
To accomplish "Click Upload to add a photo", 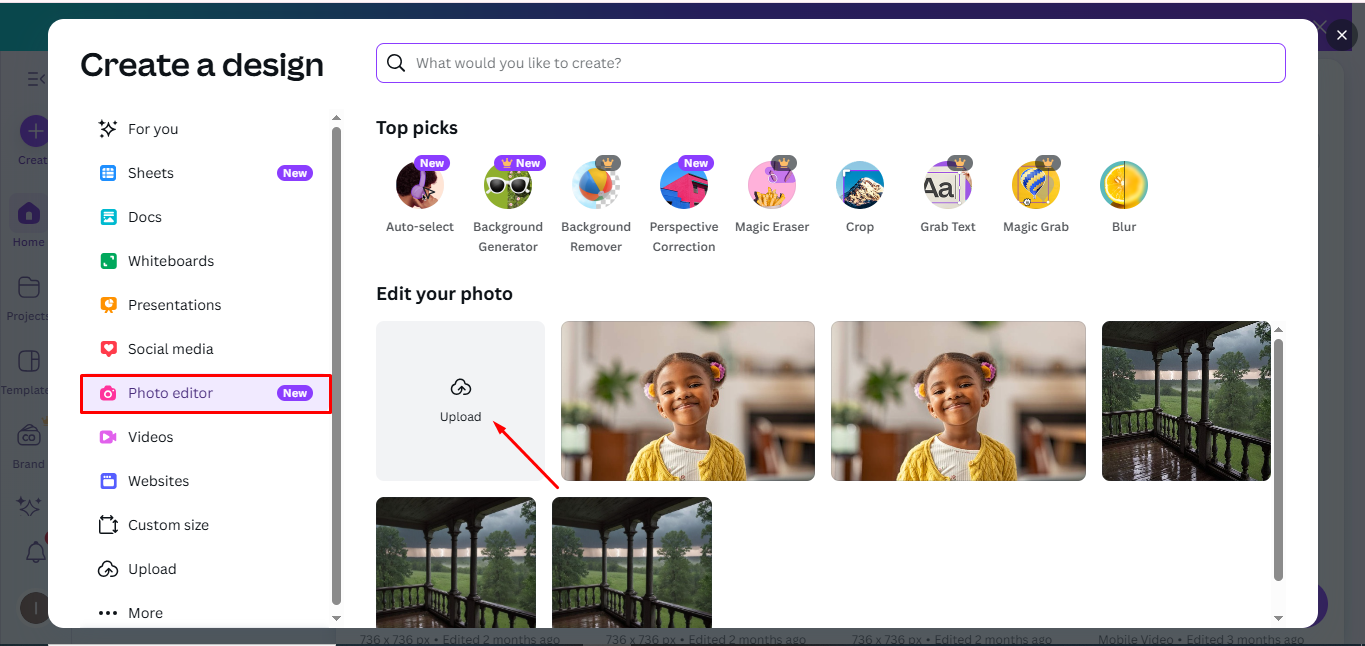I will (x=460, y=400).
